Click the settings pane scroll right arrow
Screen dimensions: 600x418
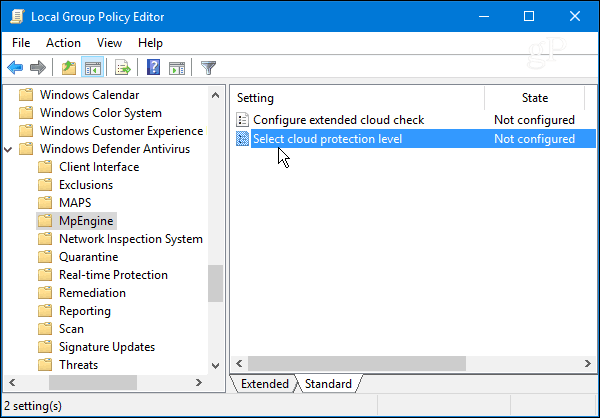tap(588, 363)
